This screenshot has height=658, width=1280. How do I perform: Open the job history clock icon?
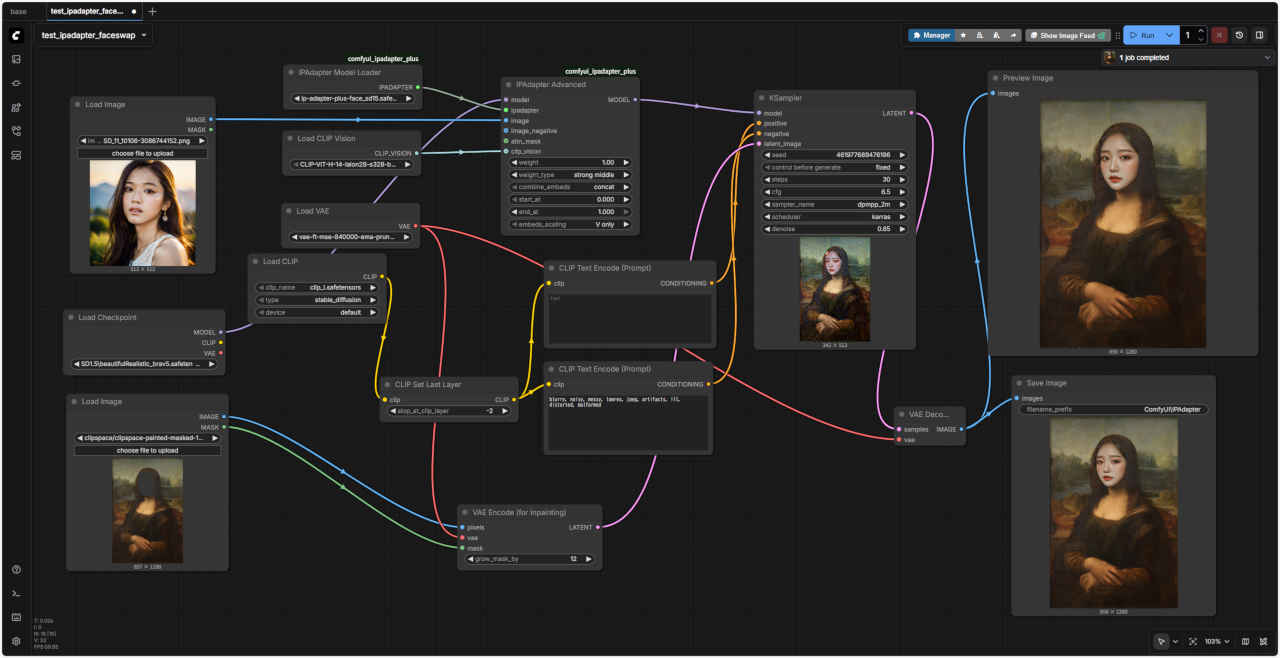point(1239,35)
